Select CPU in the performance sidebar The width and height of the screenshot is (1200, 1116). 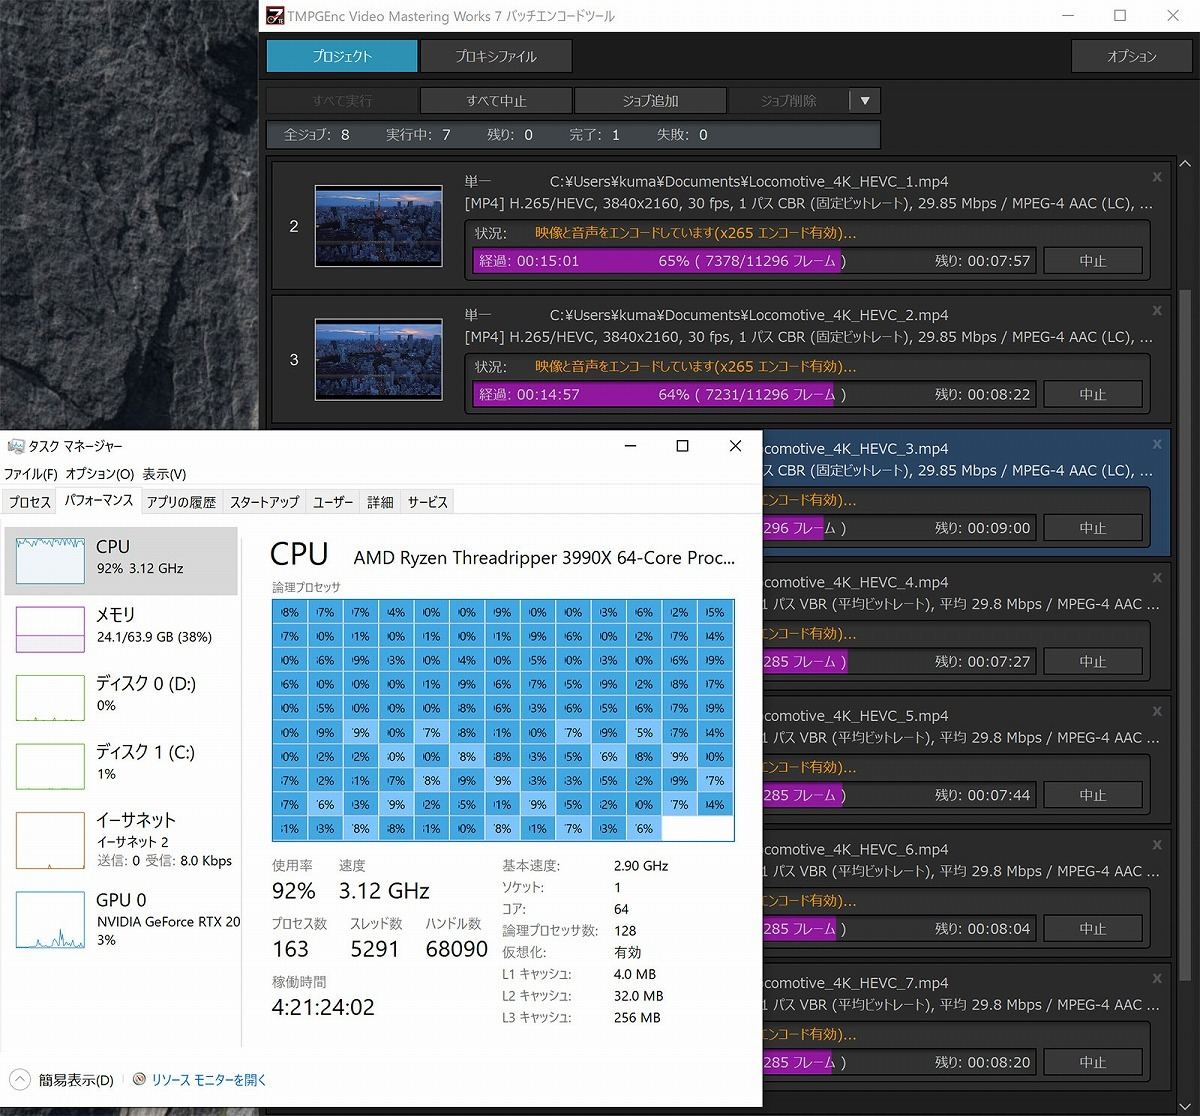tap(121, 561)
